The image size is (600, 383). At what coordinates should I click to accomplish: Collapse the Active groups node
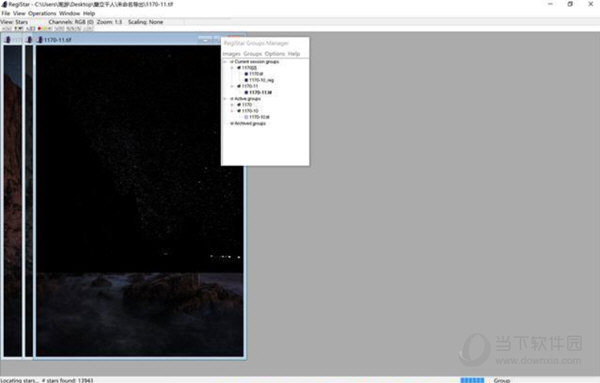pos(225,99)
